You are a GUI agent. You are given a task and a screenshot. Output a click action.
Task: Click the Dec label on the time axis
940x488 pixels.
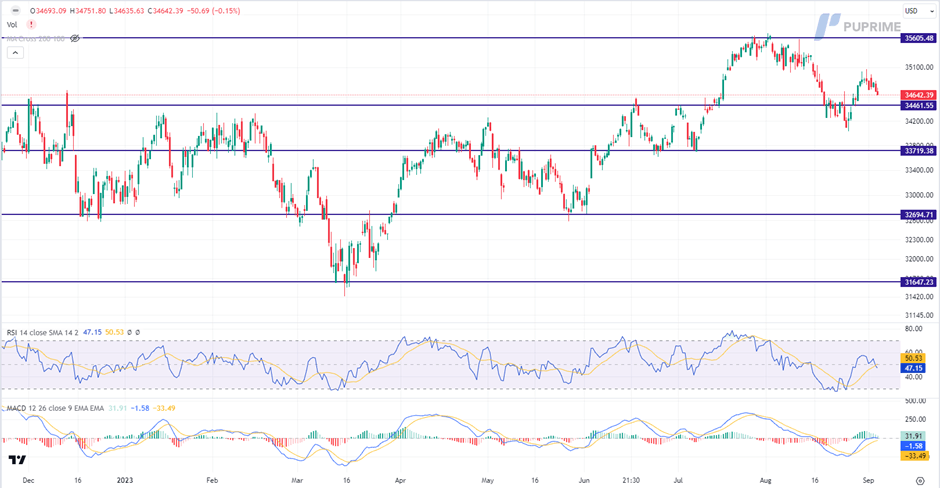pos(28,480)
